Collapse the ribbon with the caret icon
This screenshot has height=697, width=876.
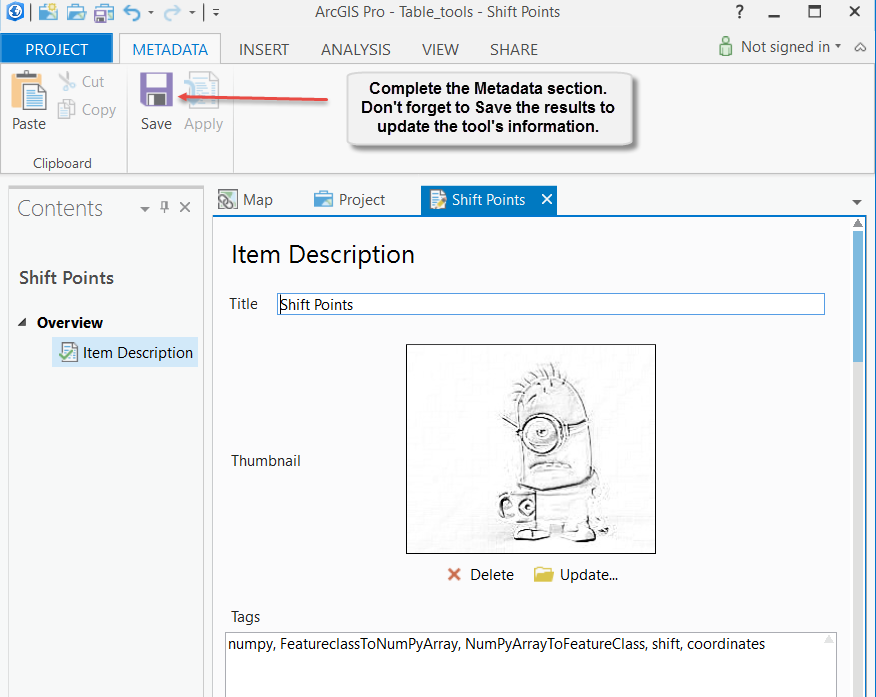tap(860, 47)
